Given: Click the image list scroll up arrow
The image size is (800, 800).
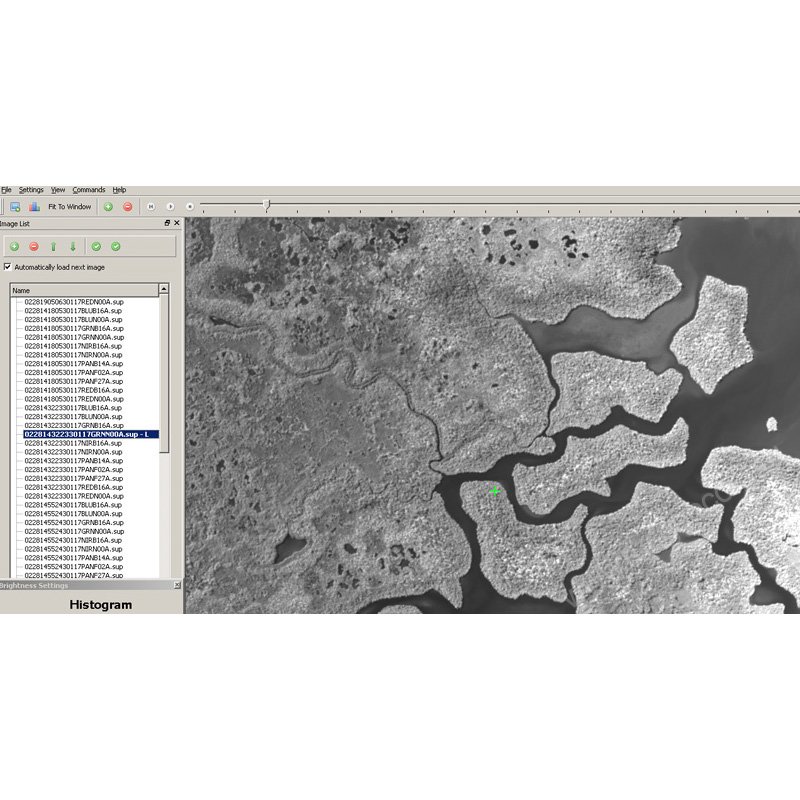Looking at the screenshot, I should coord(164,290).
